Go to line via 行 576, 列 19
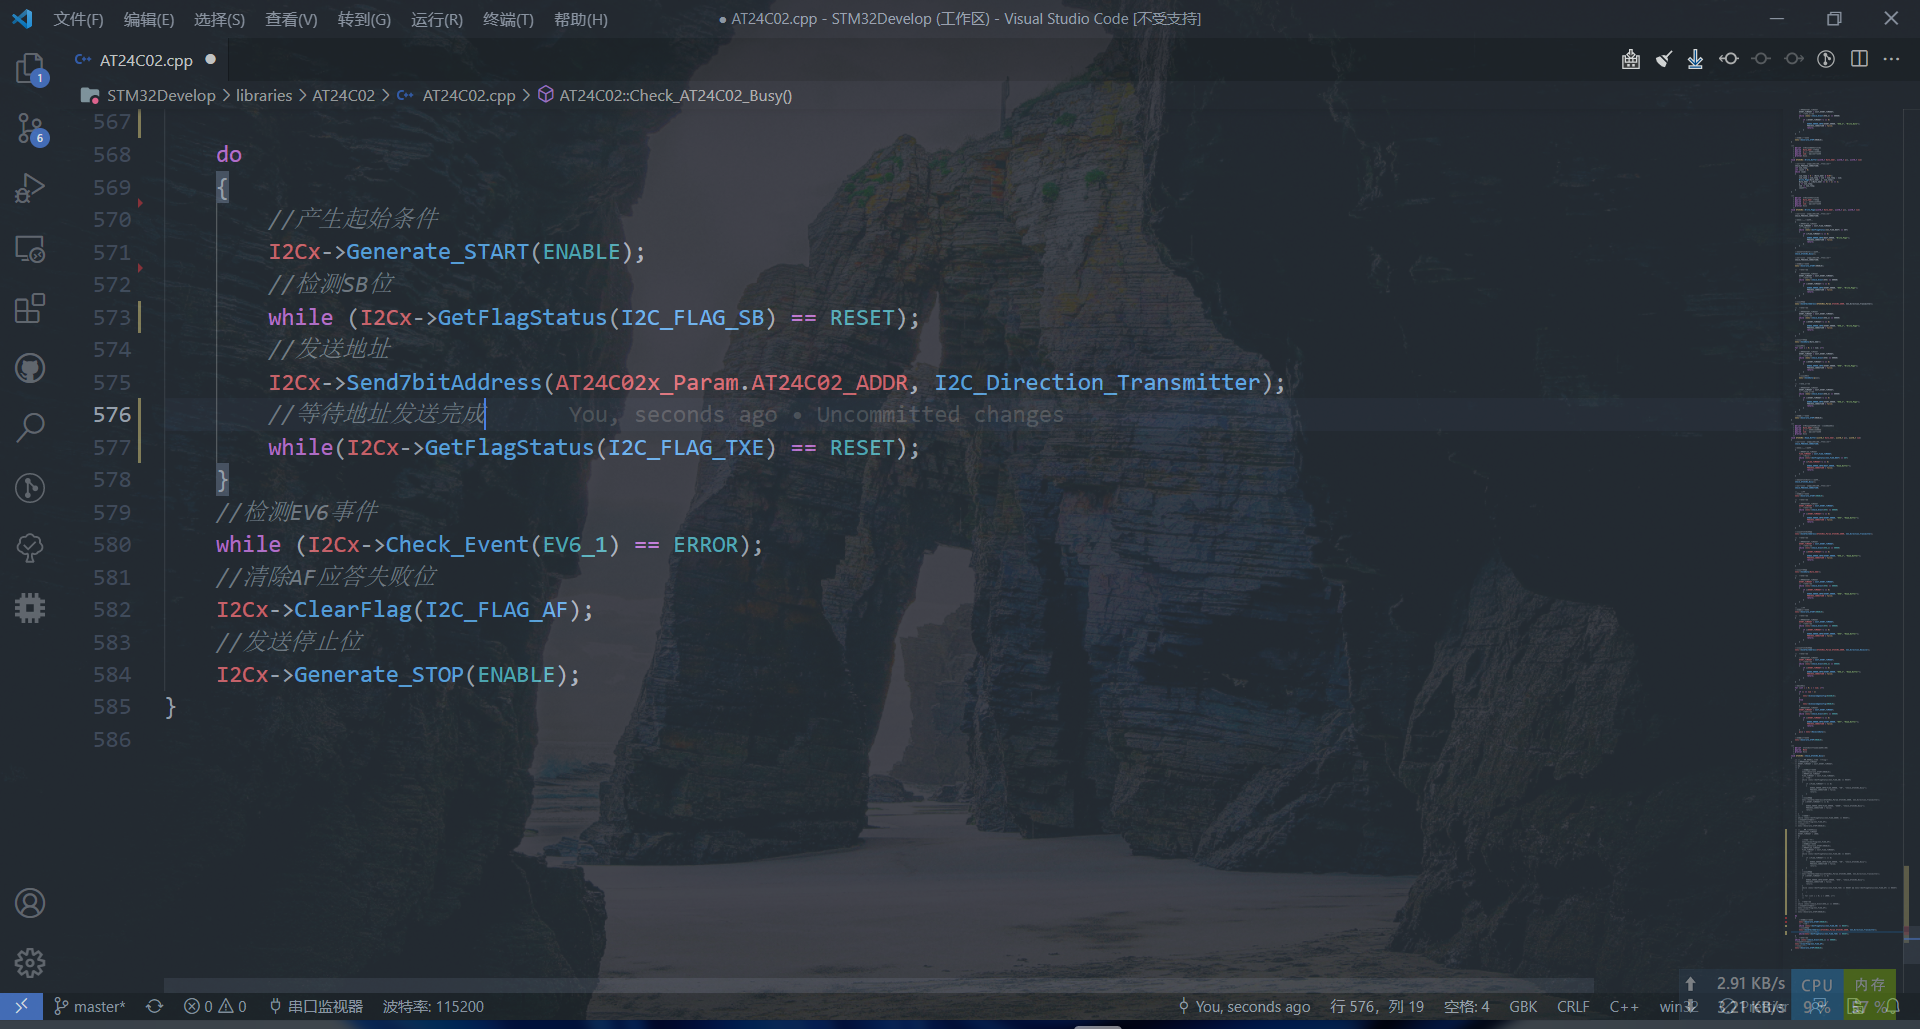 coord(1376,1006)
